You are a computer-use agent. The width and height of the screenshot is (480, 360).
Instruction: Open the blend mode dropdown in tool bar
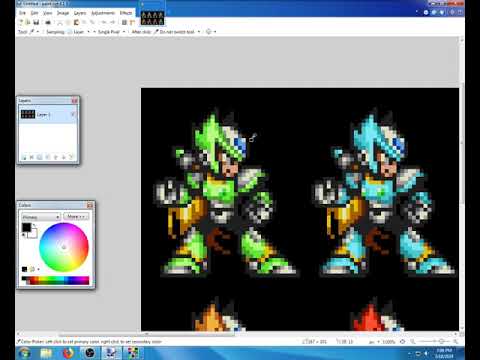coord(211,32)
